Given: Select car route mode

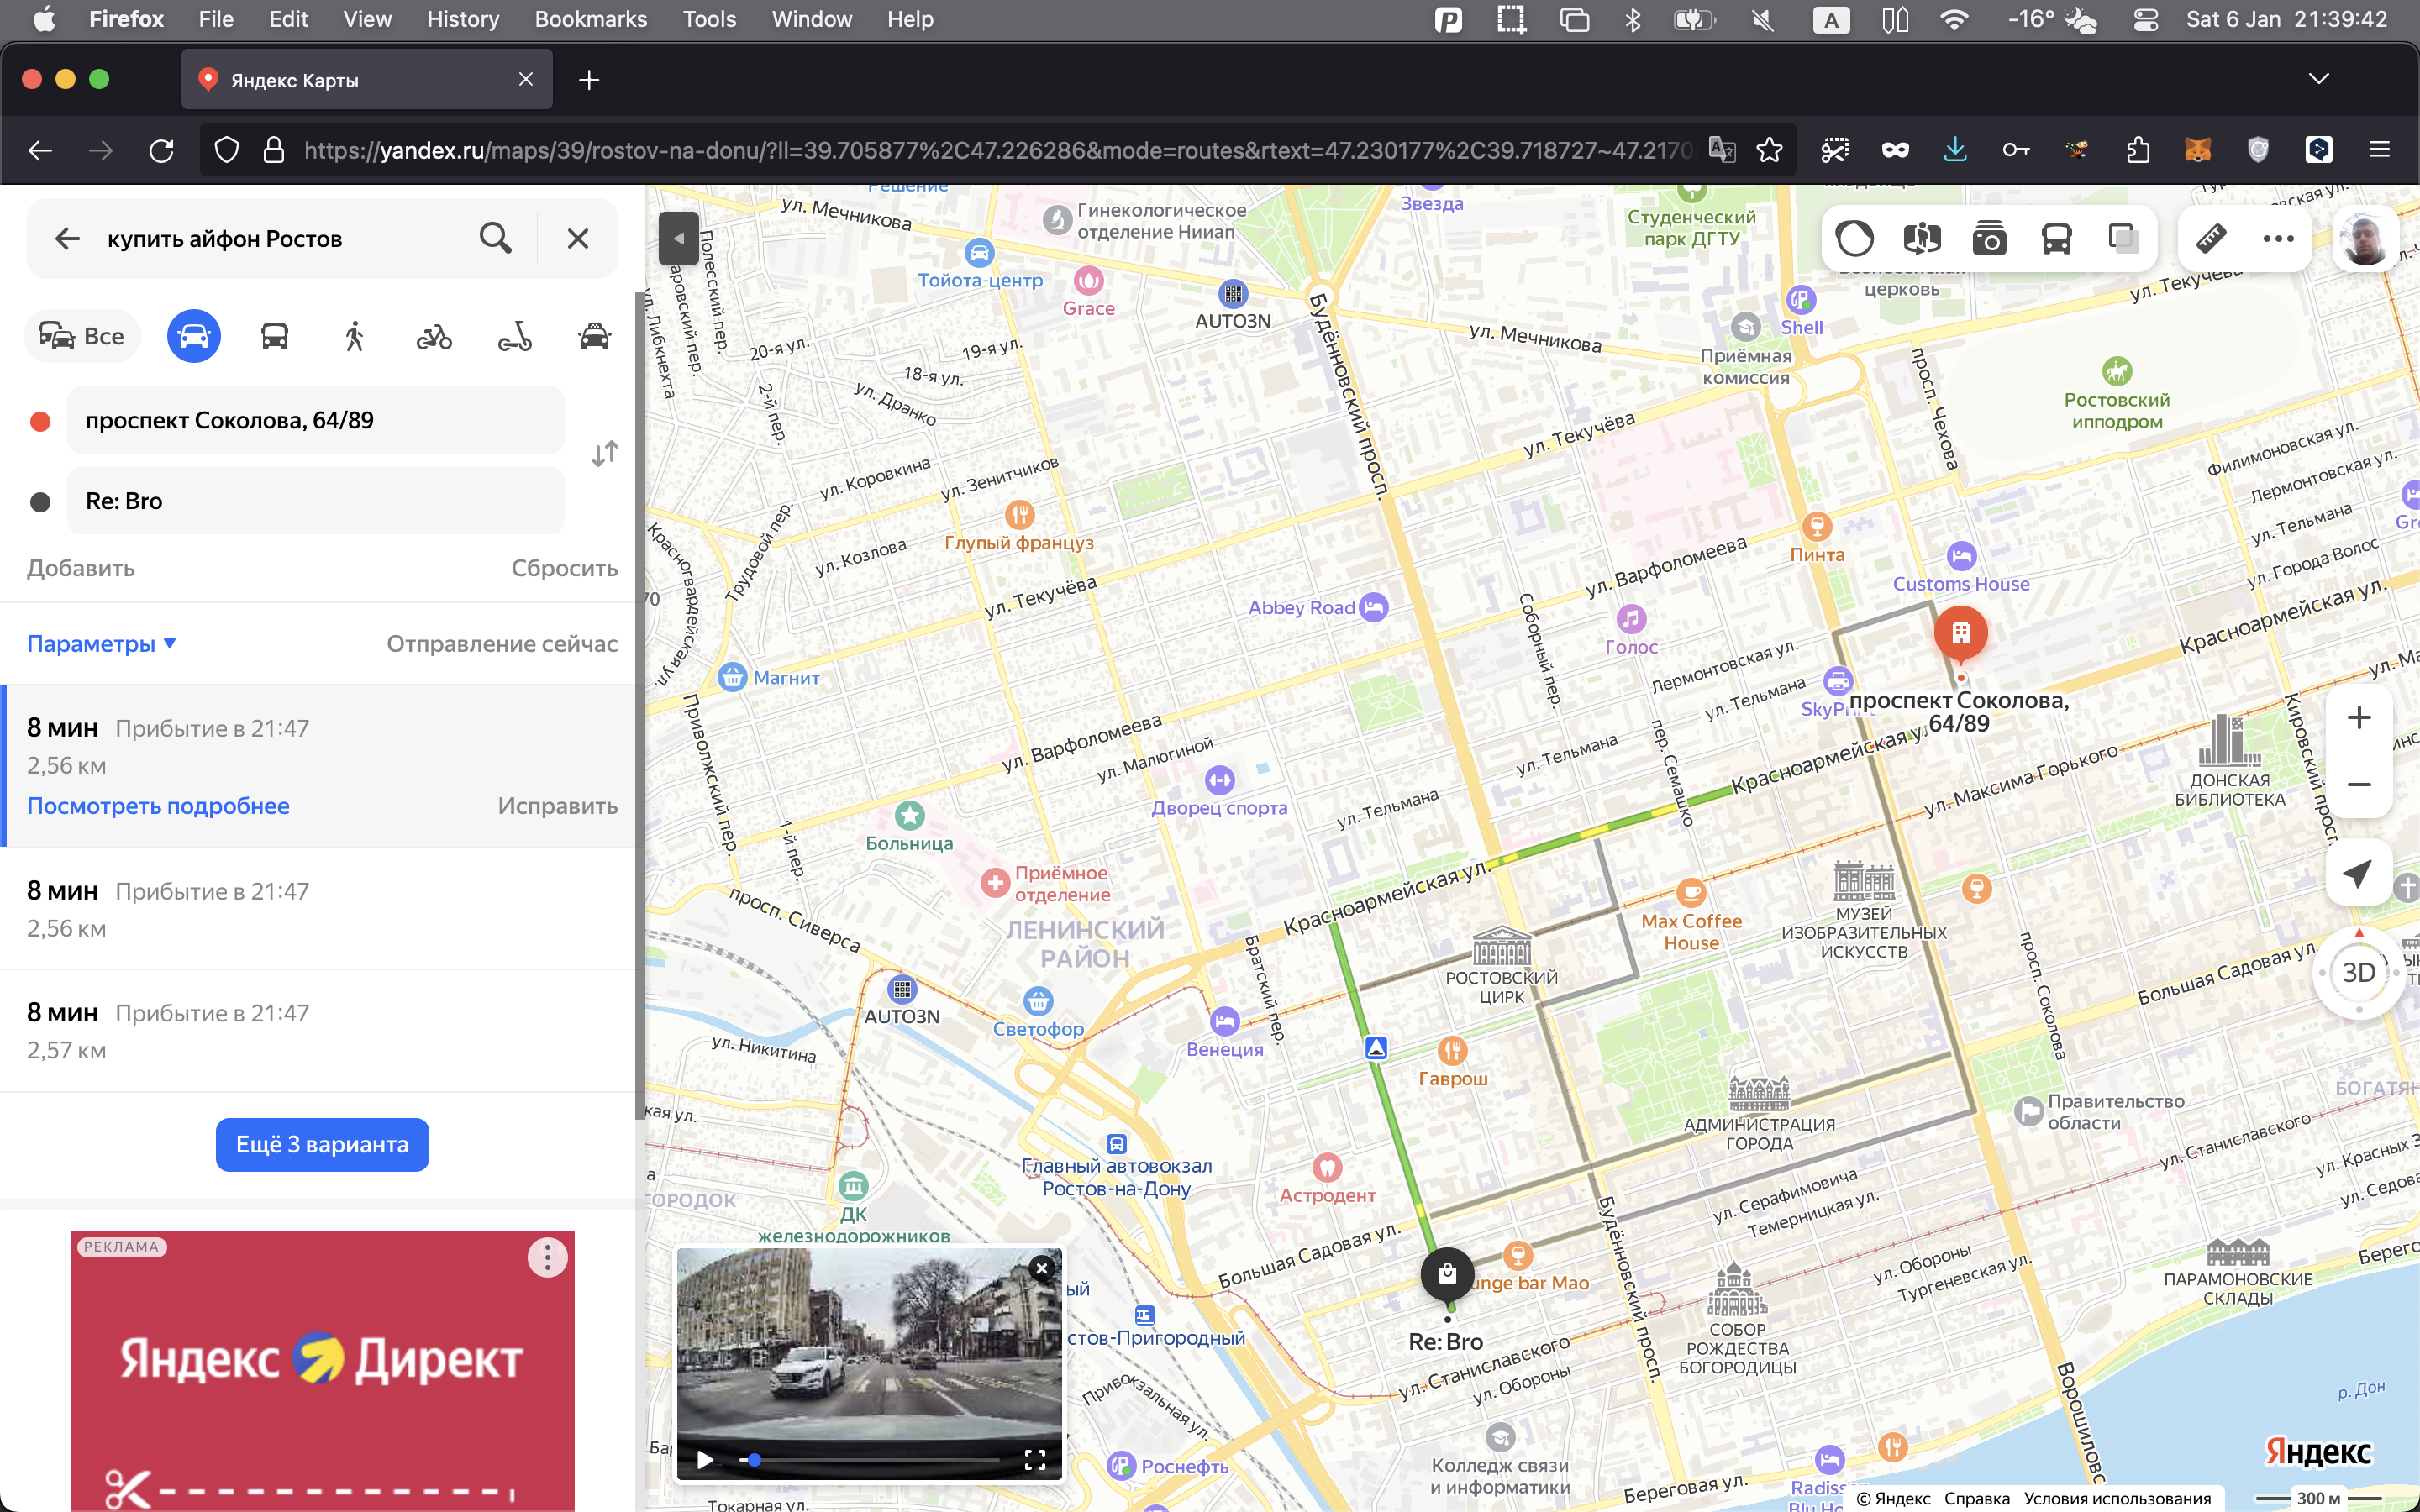Looking at the screenshot, I should [x=194, y=337].
